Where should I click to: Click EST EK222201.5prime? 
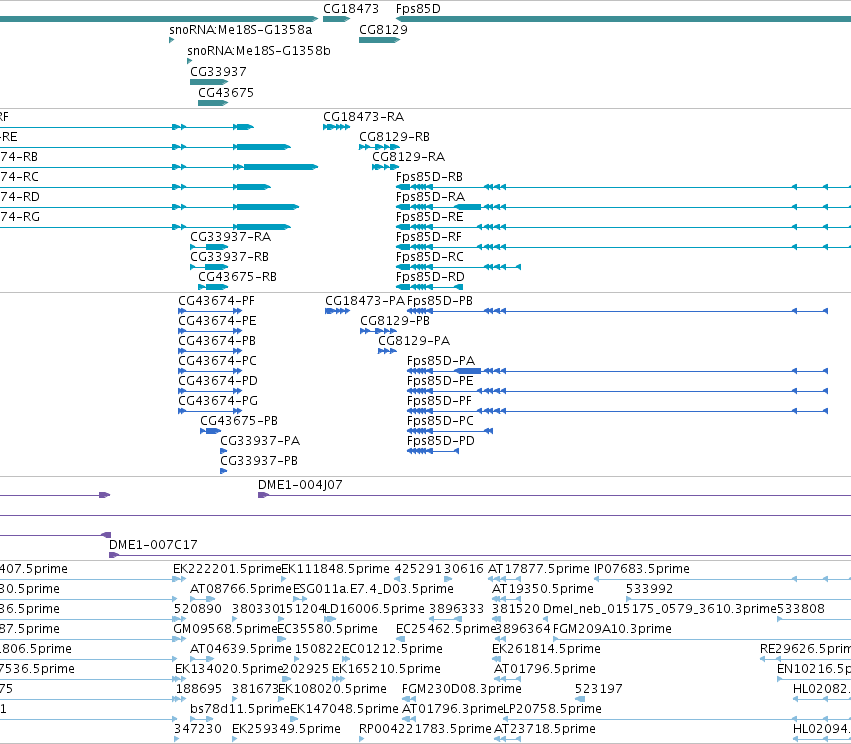pyautogui.click(x=227, y=569)
